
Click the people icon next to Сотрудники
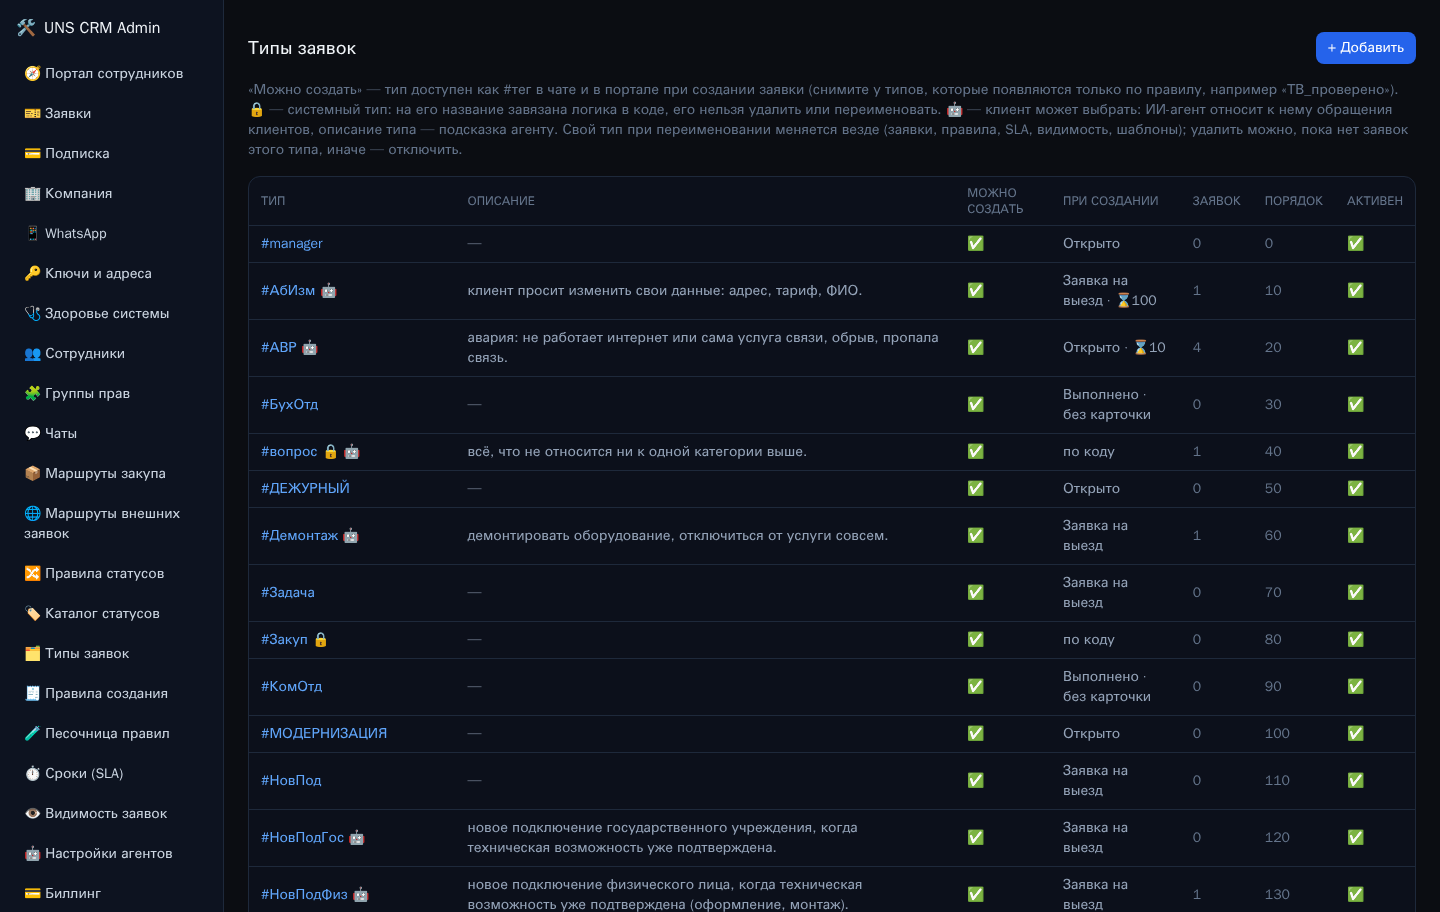(x=32, y=353)
